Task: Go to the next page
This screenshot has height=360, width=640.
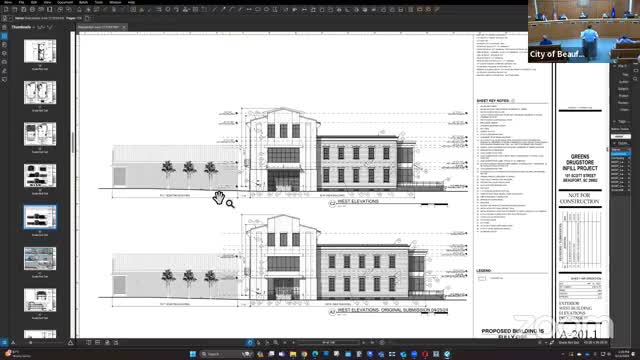Action: 363,343
